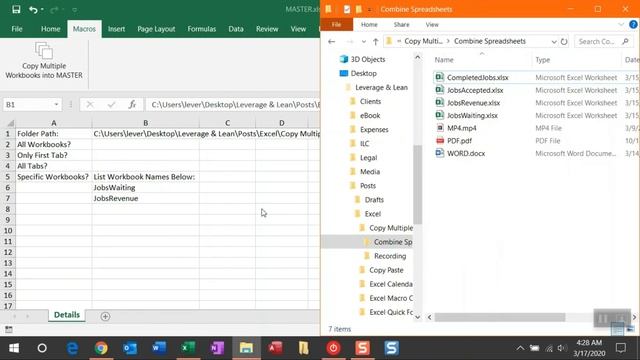Screen dimensions: 640x360
Task: Click the Save icon in Excel
Action: pos(16,9)
